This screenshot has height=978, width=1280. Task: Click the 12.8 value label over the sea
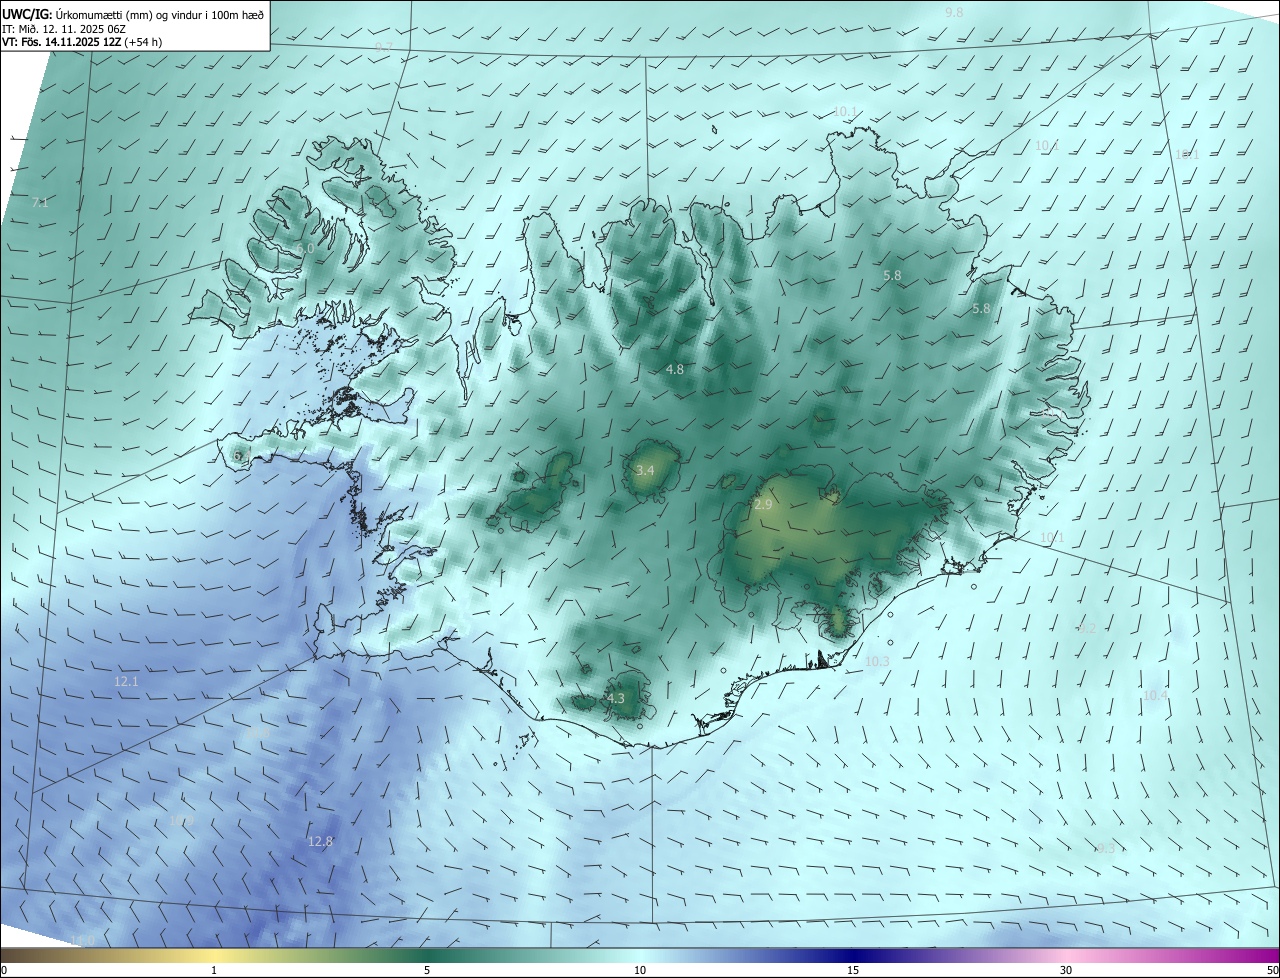(320, 841)
